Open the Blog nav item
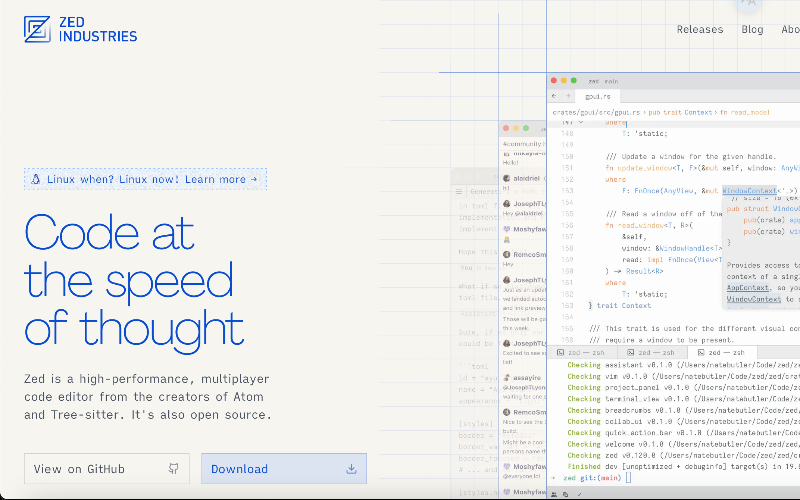The width and height of the screenshot is (800, 500). coord(752,30)
